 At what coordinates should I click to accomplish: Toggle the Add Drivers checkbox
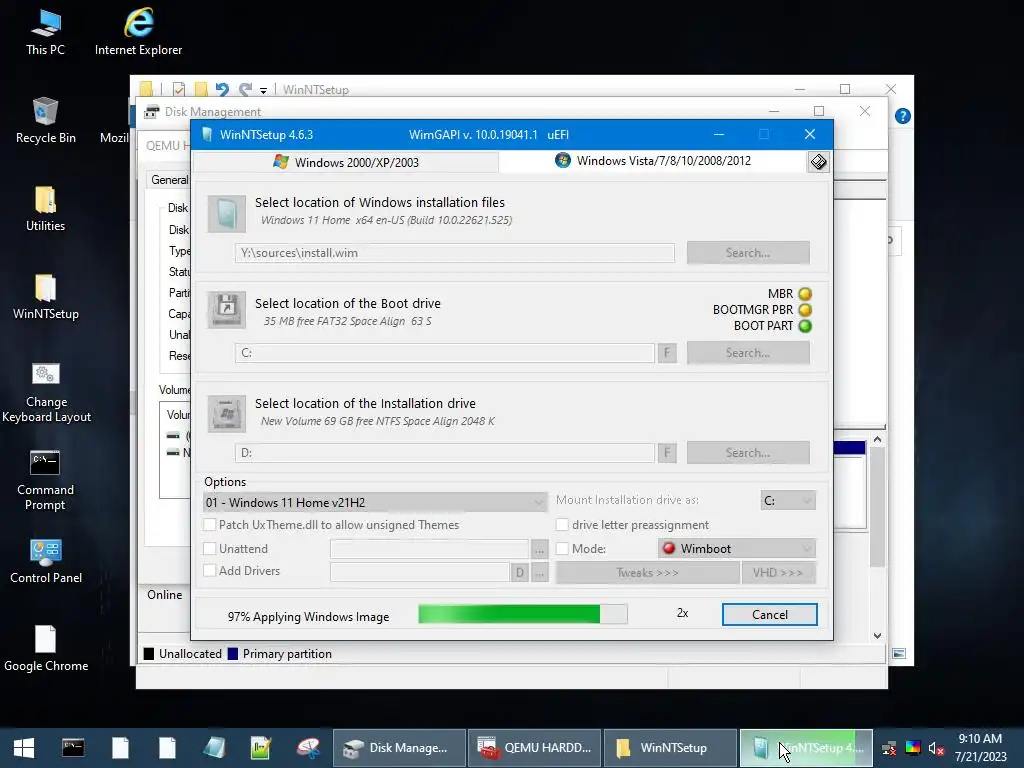point(210,570)
